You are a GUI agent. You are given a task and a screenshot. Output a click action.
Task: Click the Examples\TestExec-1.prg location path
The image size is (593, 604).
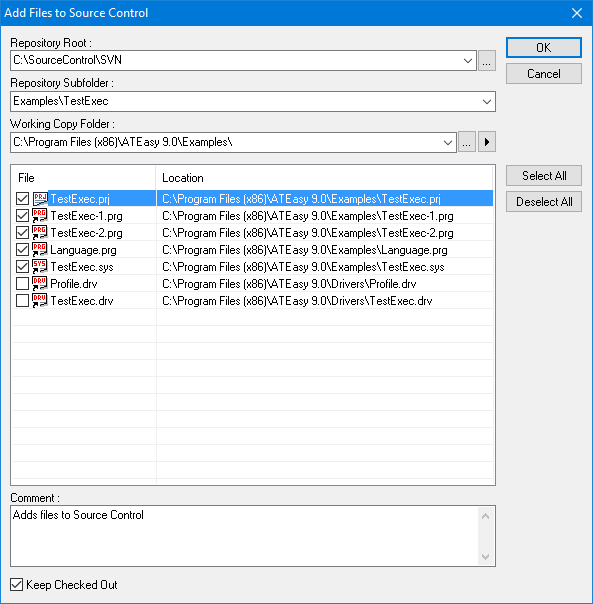pyautogui.click(x=308, y=216)
